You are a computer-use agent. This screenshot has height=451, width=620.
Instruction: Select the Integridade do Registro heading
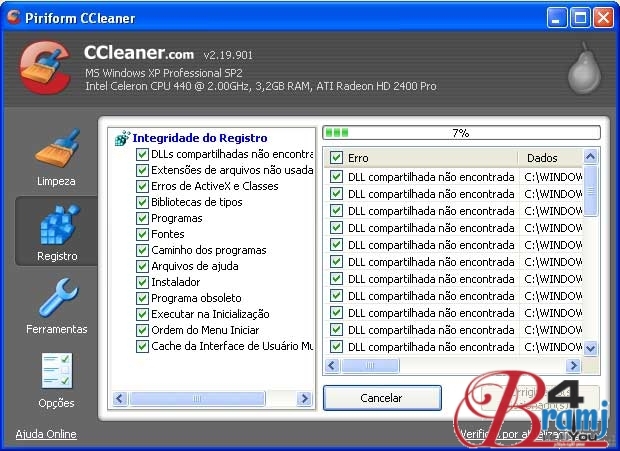point(200,138)
